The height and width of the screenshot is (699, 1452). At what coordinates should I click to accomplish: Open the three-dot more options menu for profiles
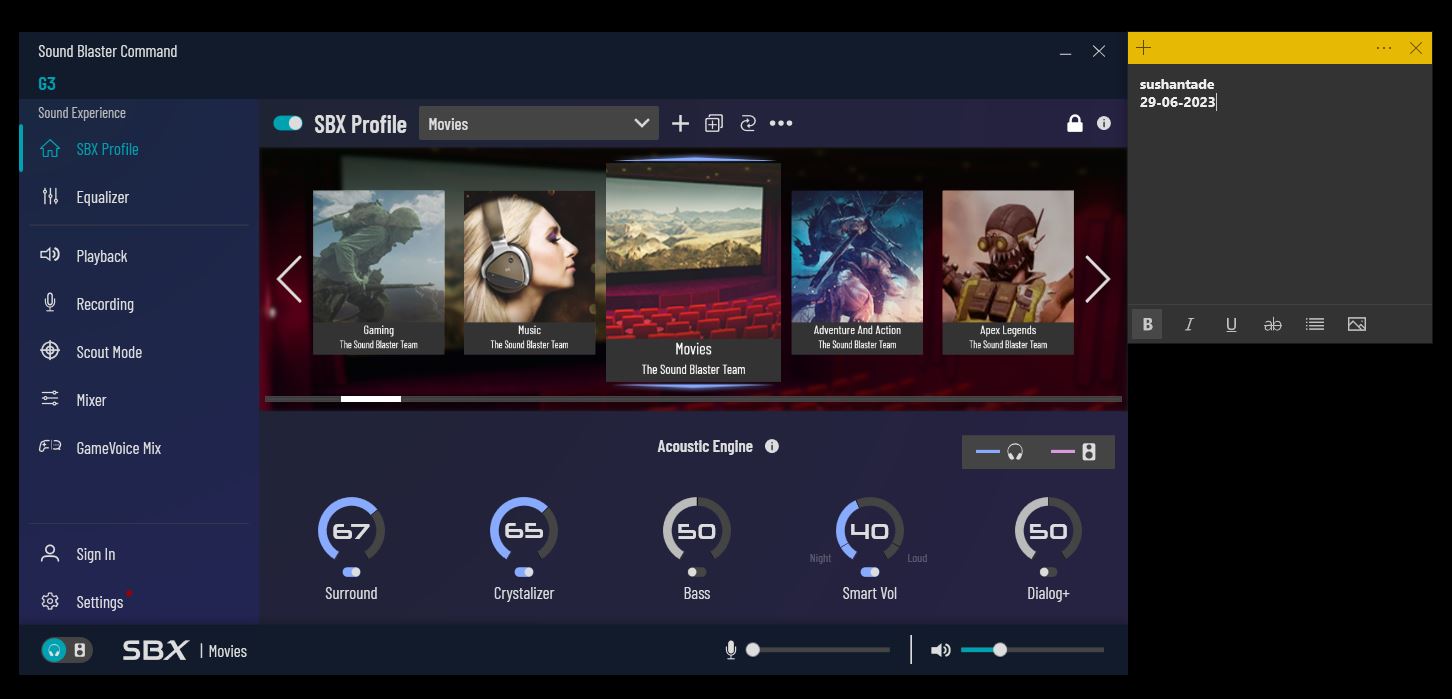(781, 123)
